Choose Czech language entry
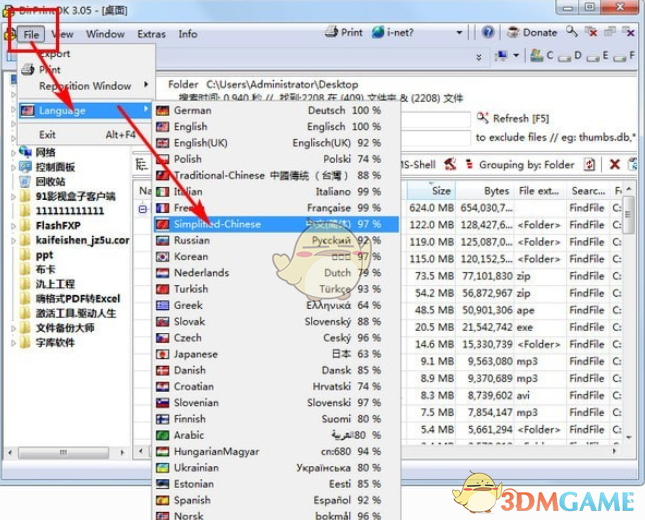 coord(275,337)
